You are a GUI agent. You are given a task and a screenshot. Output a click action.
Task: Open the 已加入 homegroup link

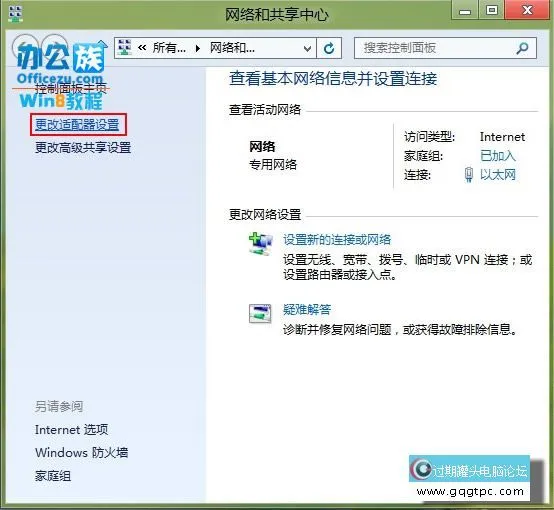point(497,156)
